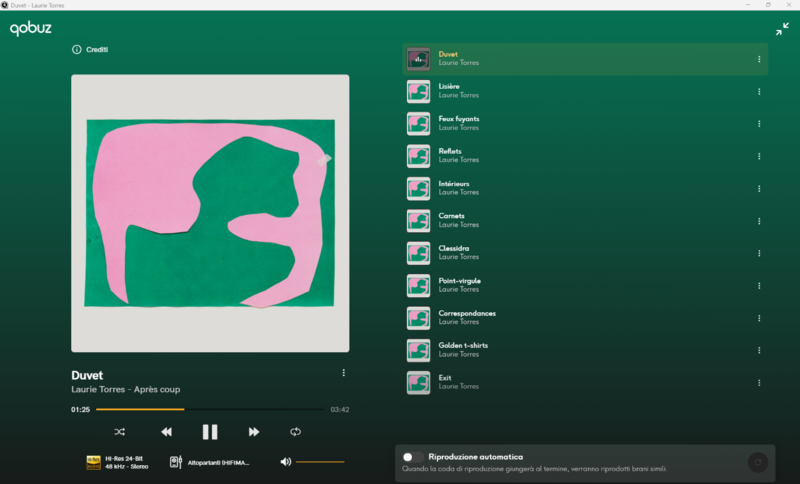Open more options for Lisière

tap(759, 92)
